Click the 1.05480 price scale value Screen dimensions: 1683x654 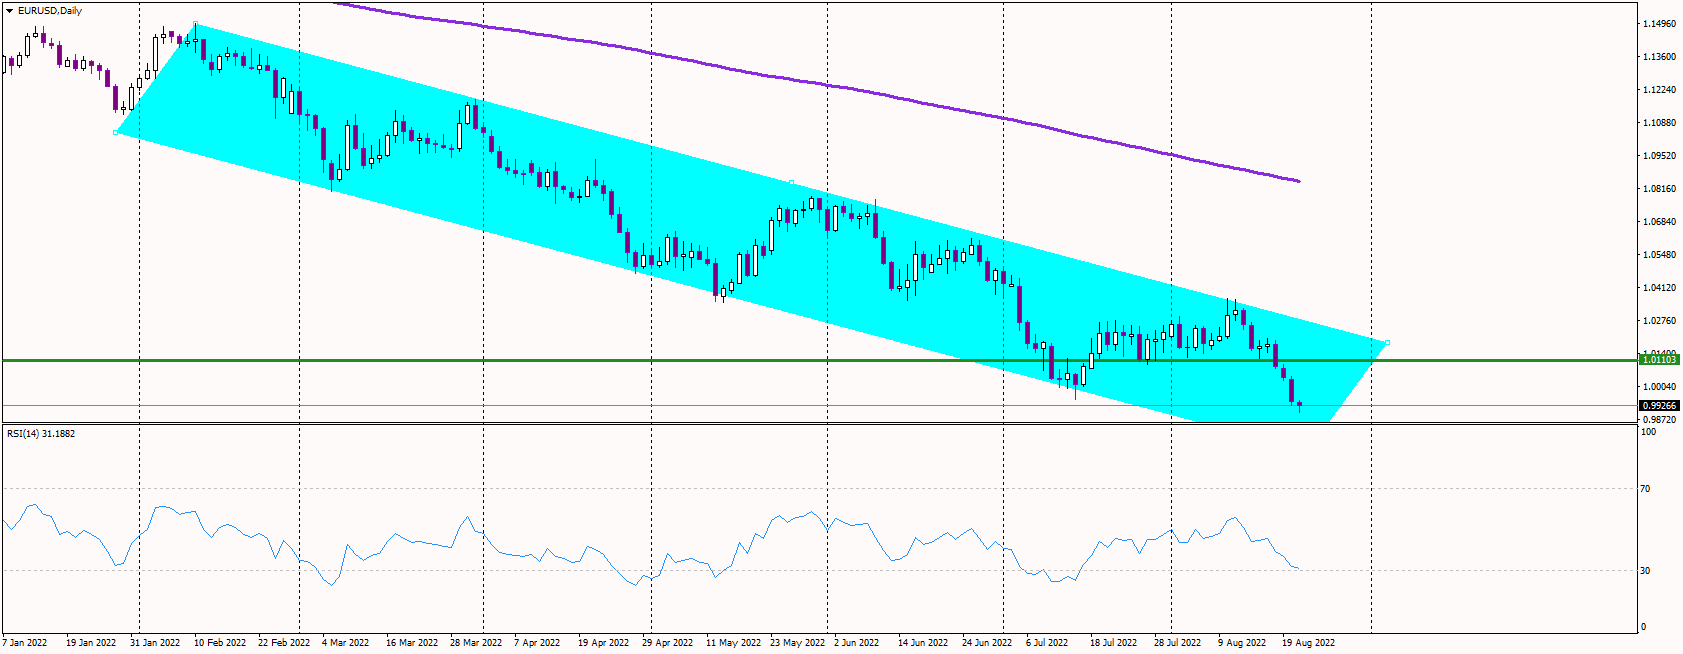coord(1660,255)
